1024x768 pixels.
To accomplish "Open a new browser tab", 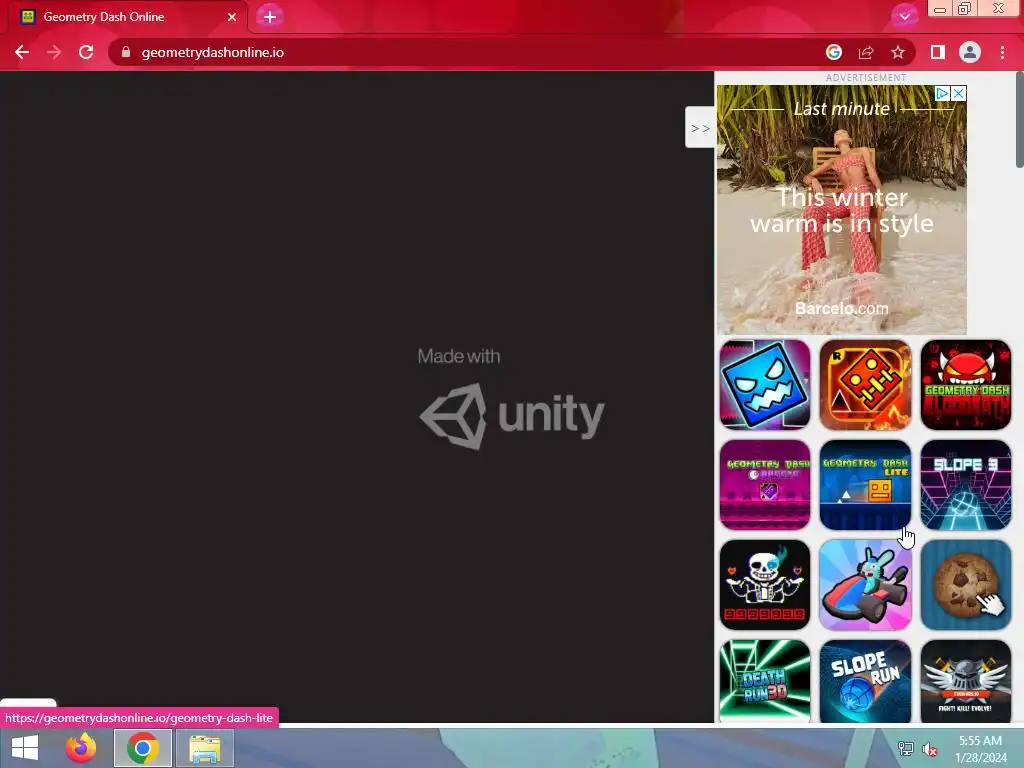I will pos(270,17).
